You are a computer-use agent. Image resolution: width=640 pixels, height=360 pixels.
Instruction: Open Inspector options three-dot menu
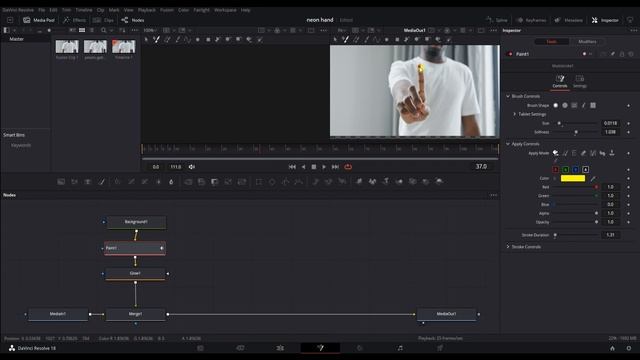click(x=633, y=31)
